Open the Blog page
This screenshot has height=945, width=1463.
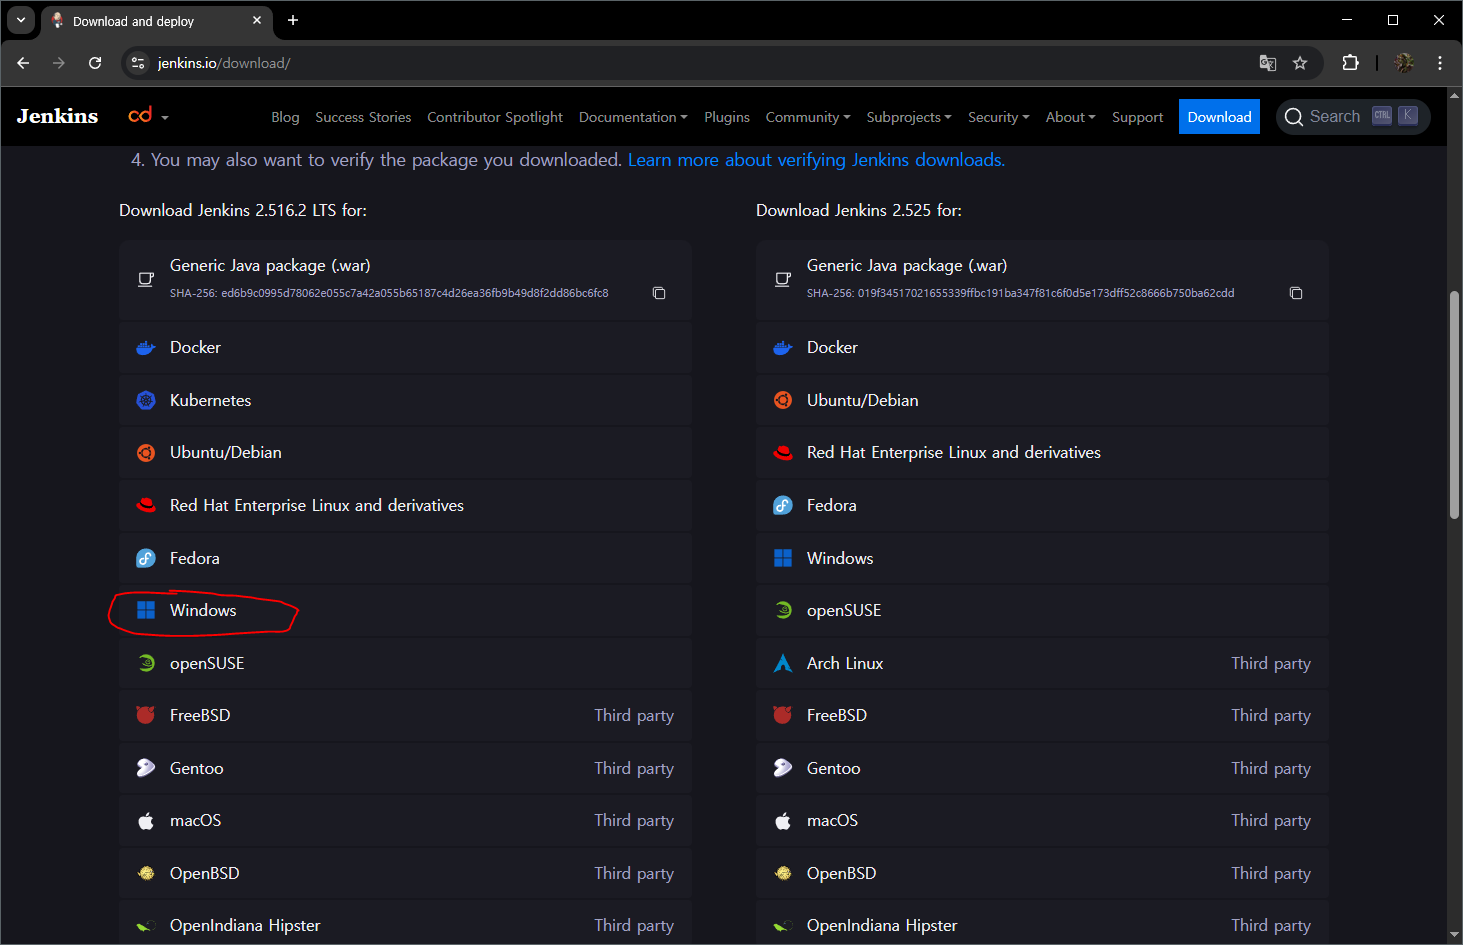tap(285, 117)
